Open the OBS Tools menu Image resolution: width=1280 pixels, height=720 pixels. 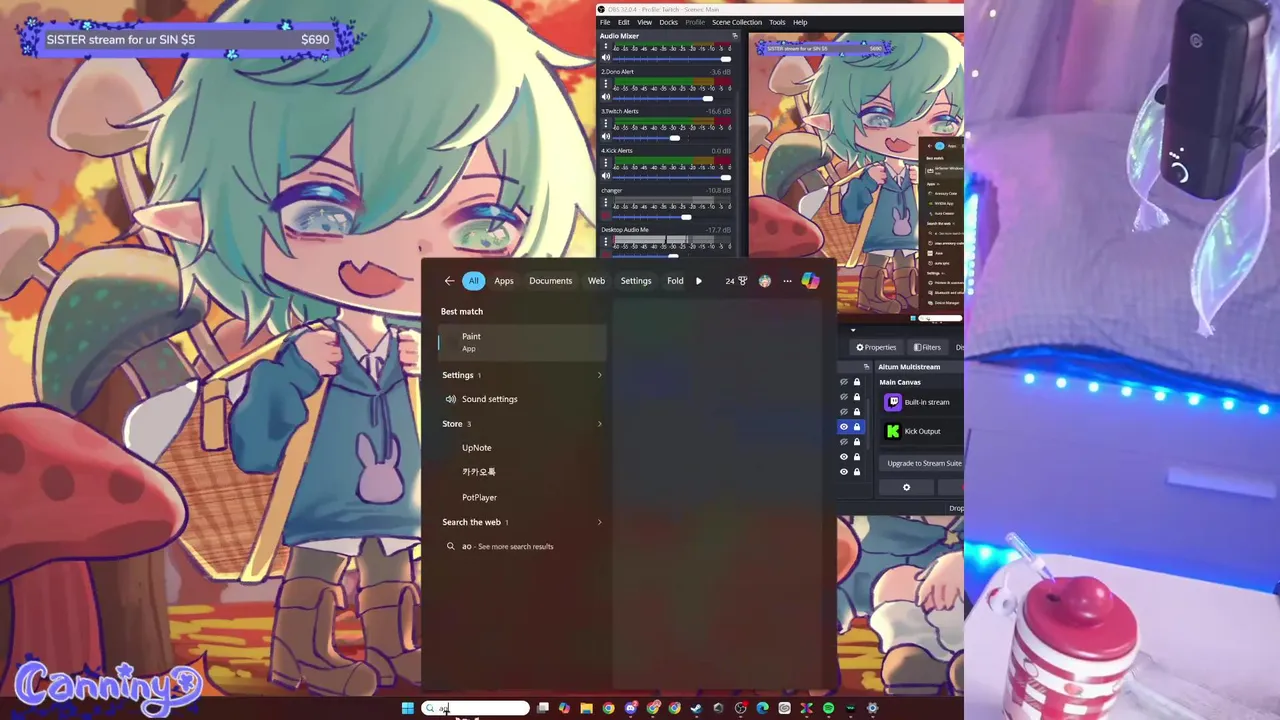tap(777, 22)
